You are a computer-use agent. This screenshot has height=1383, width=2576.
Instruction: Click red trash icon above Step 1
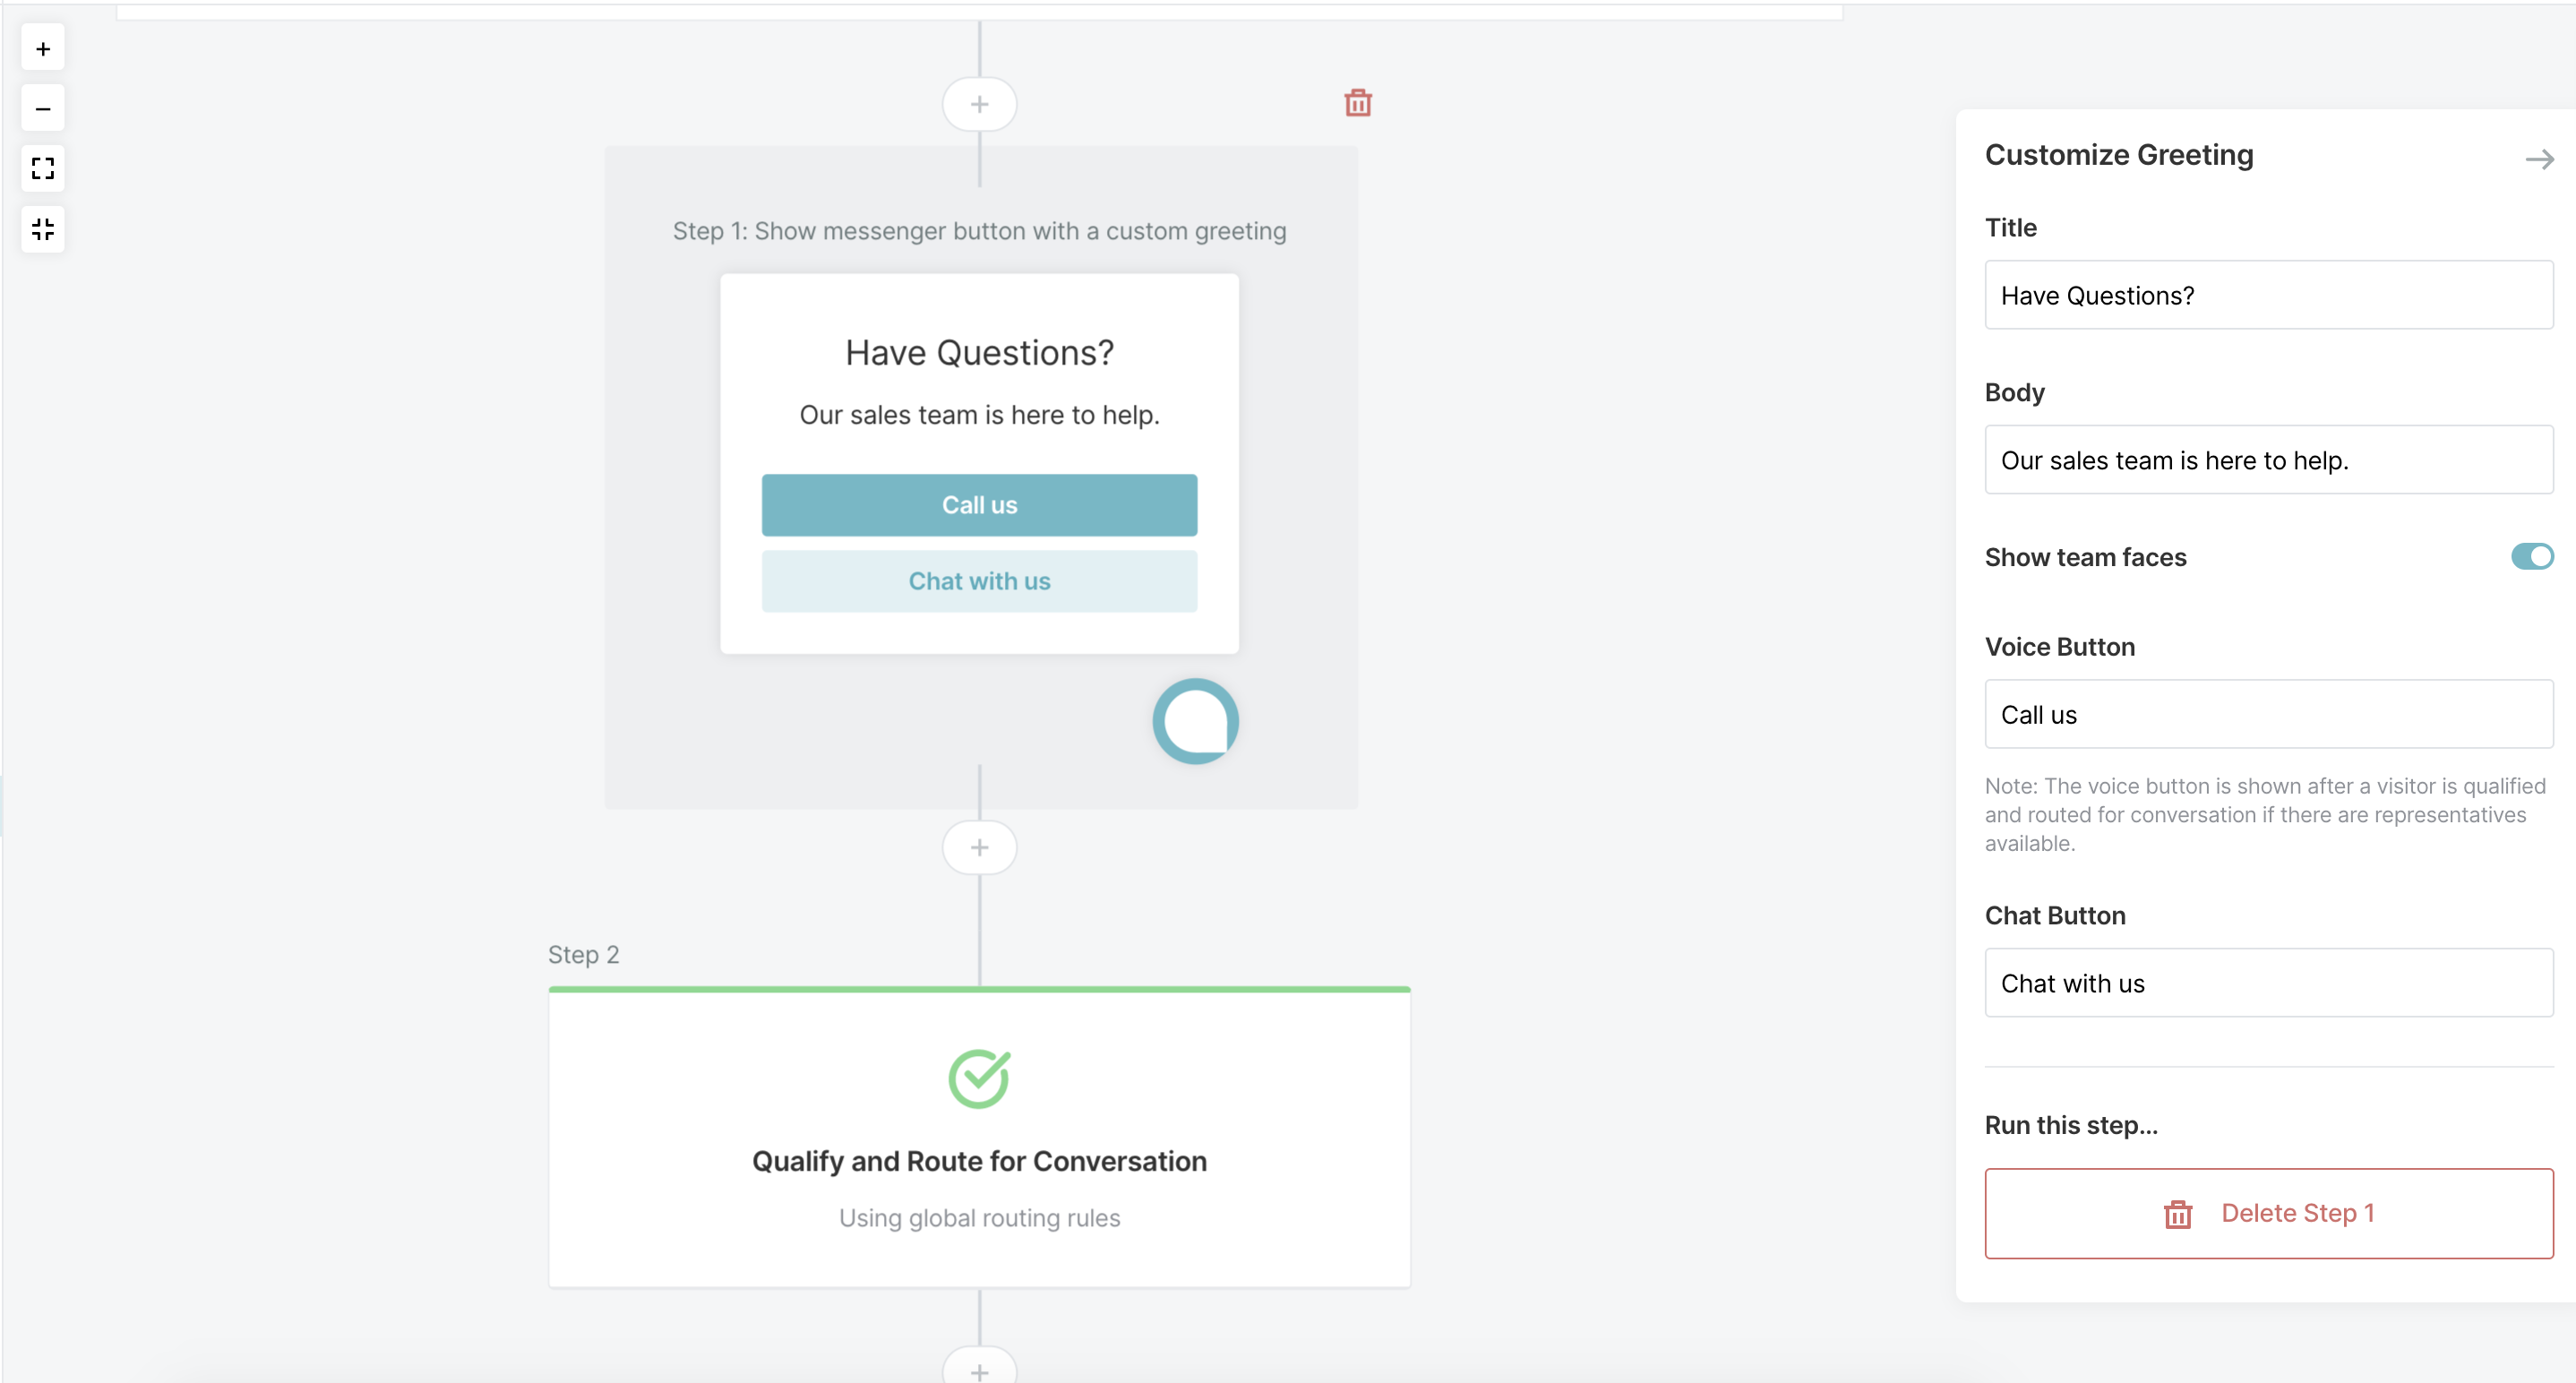(1357, 103)
